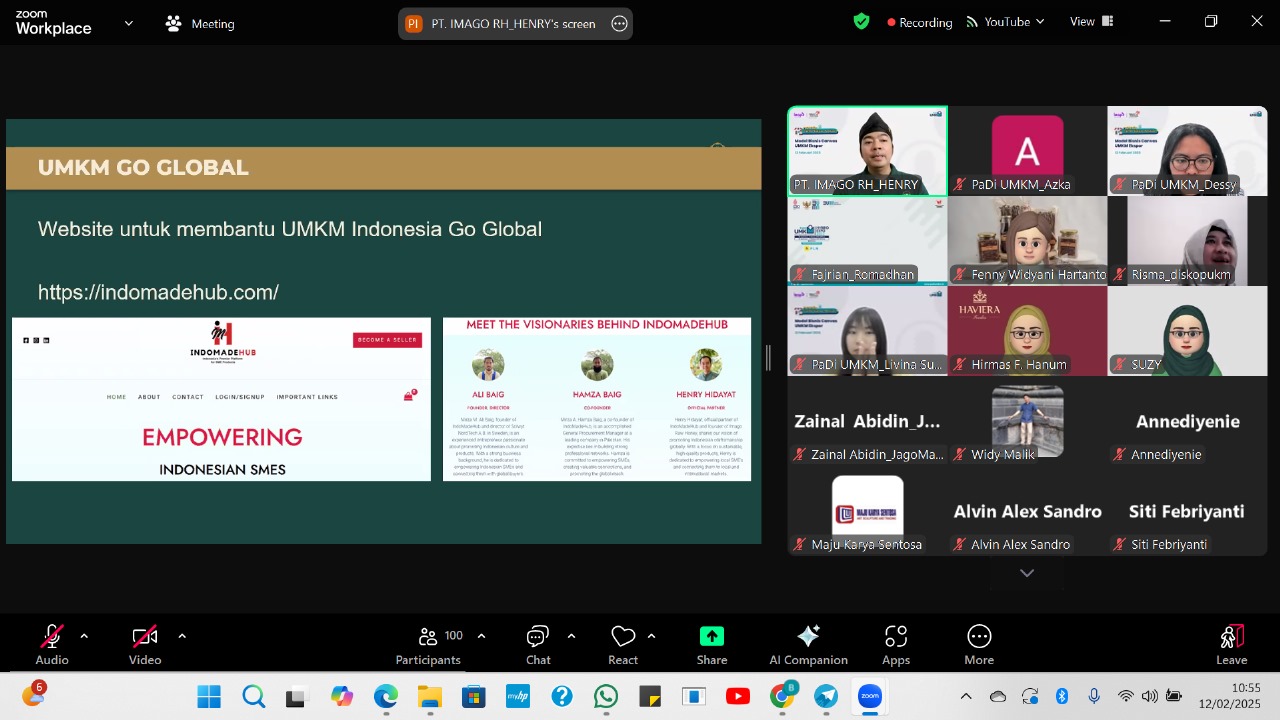Click the CONTACT link in the shared website
The width and height of the screenshot is (1280, 720).
tap(188, 397)
